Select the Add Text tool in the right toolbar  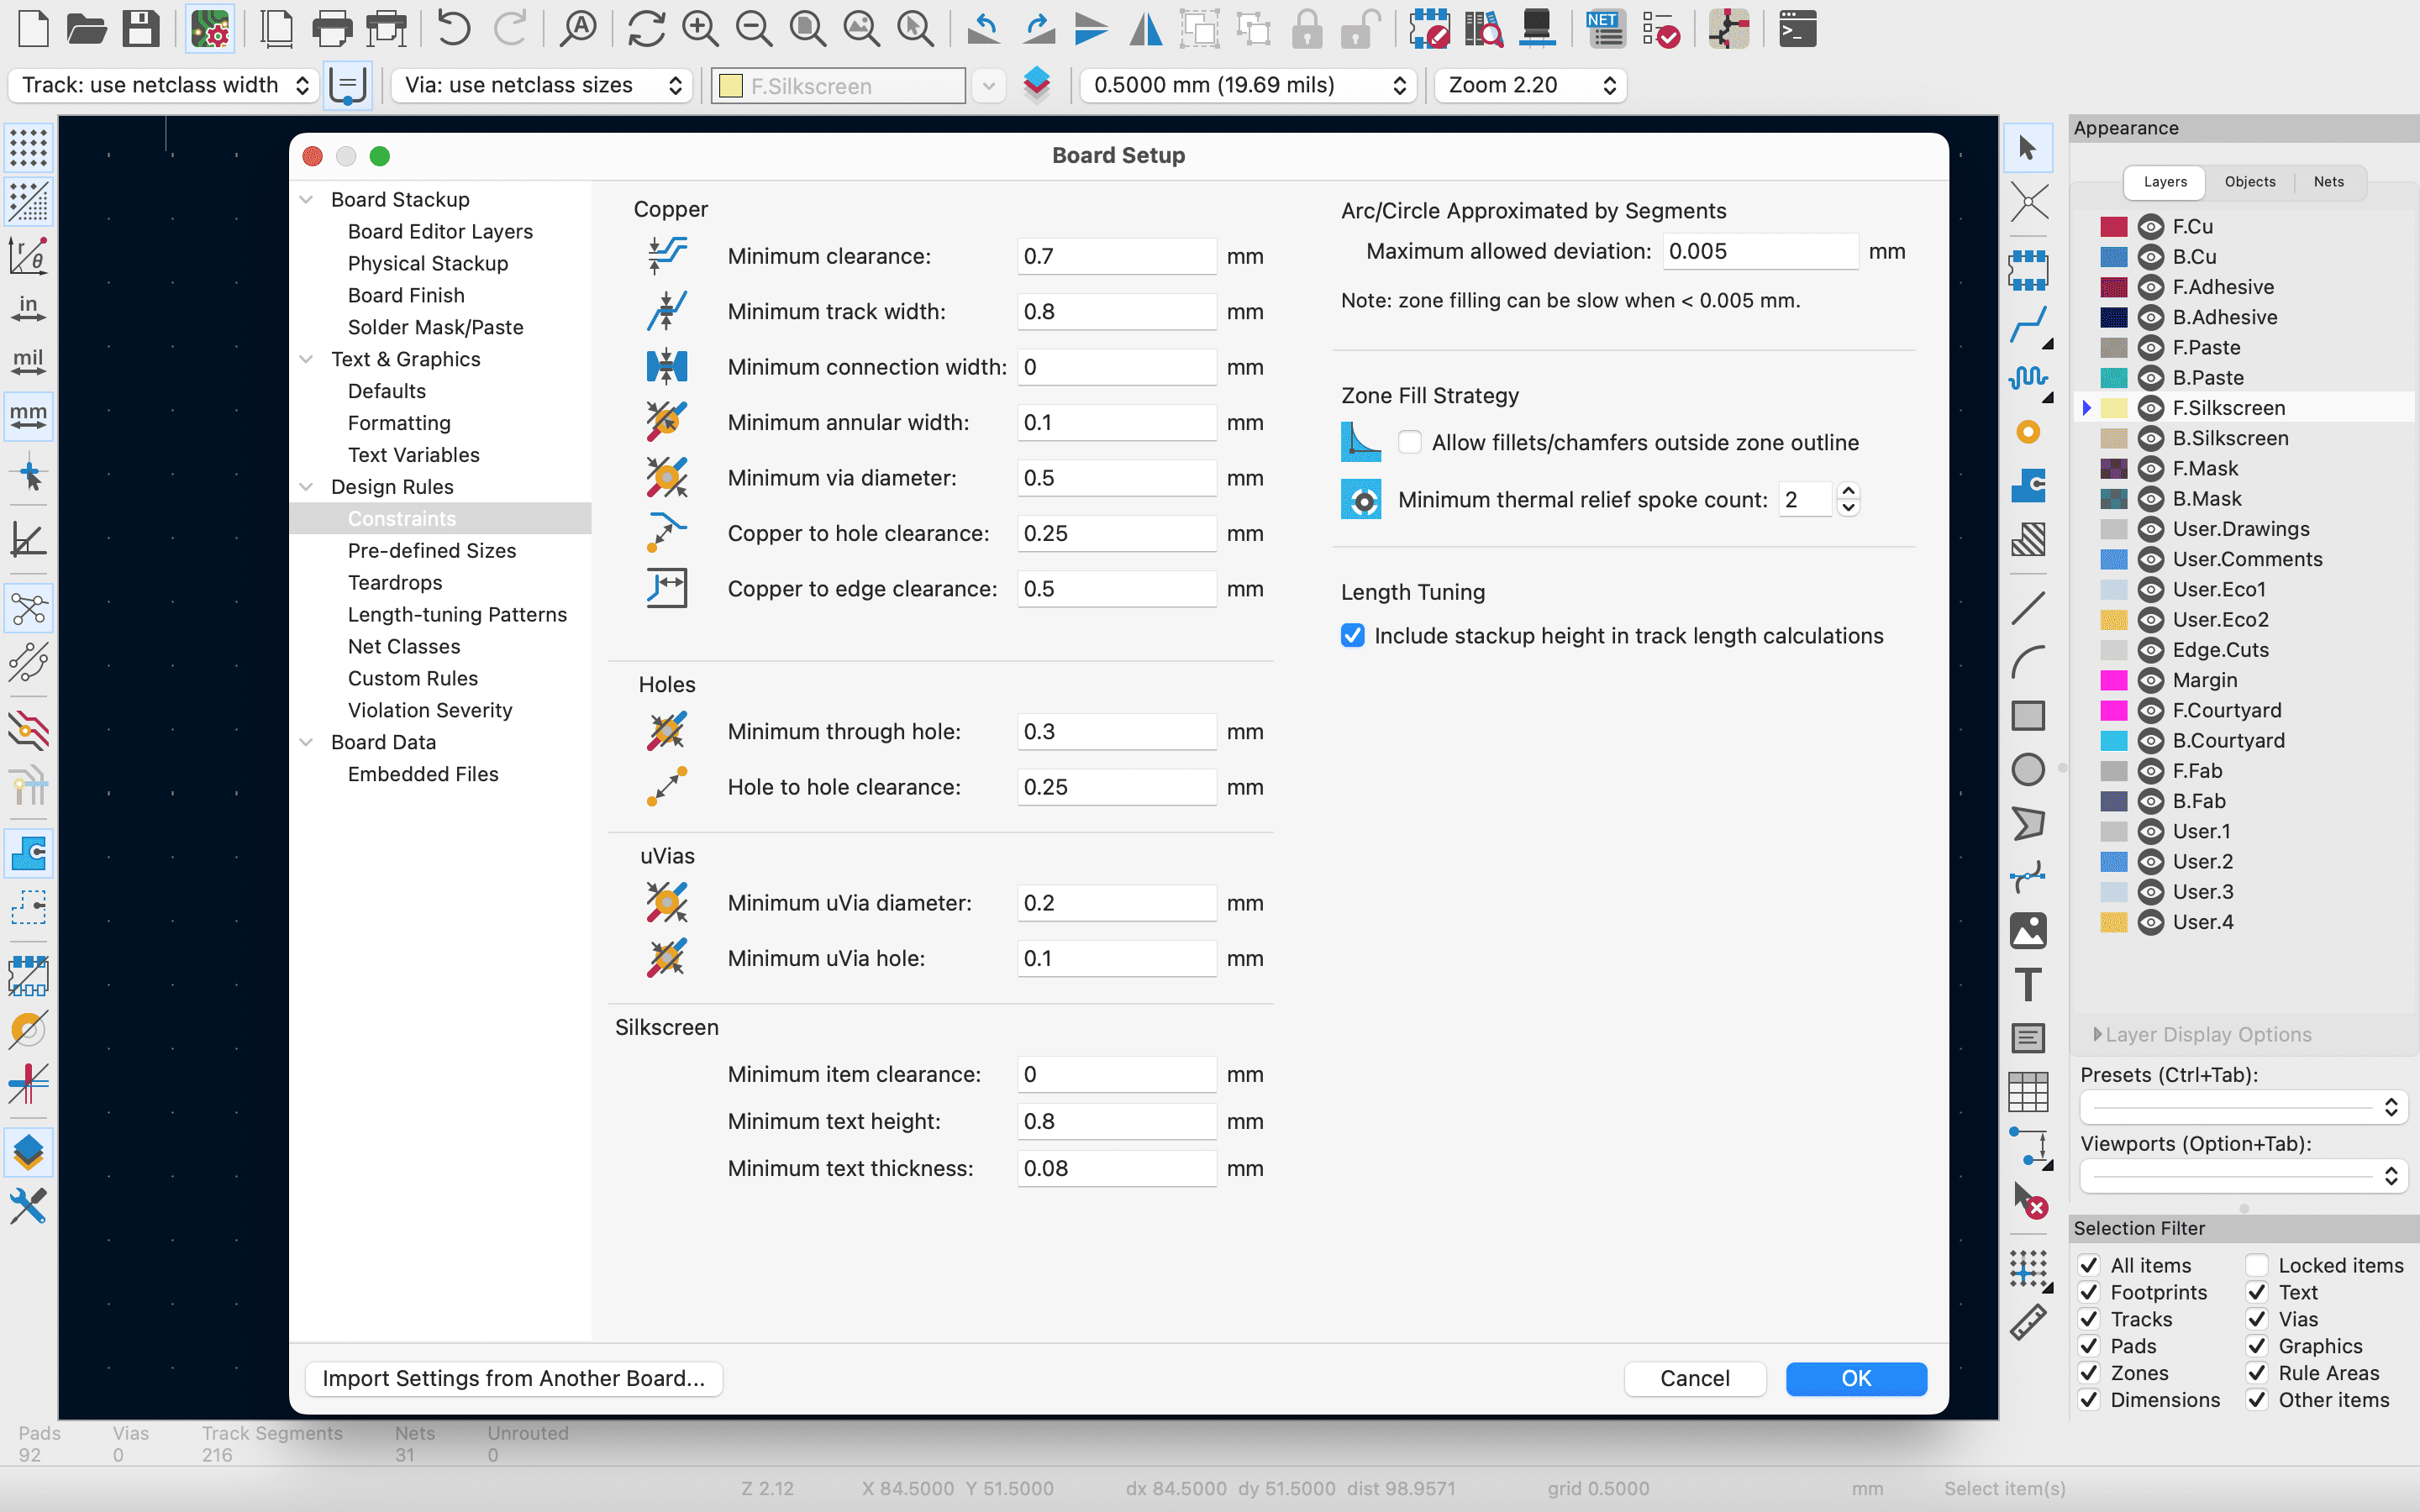point(2028,985)
